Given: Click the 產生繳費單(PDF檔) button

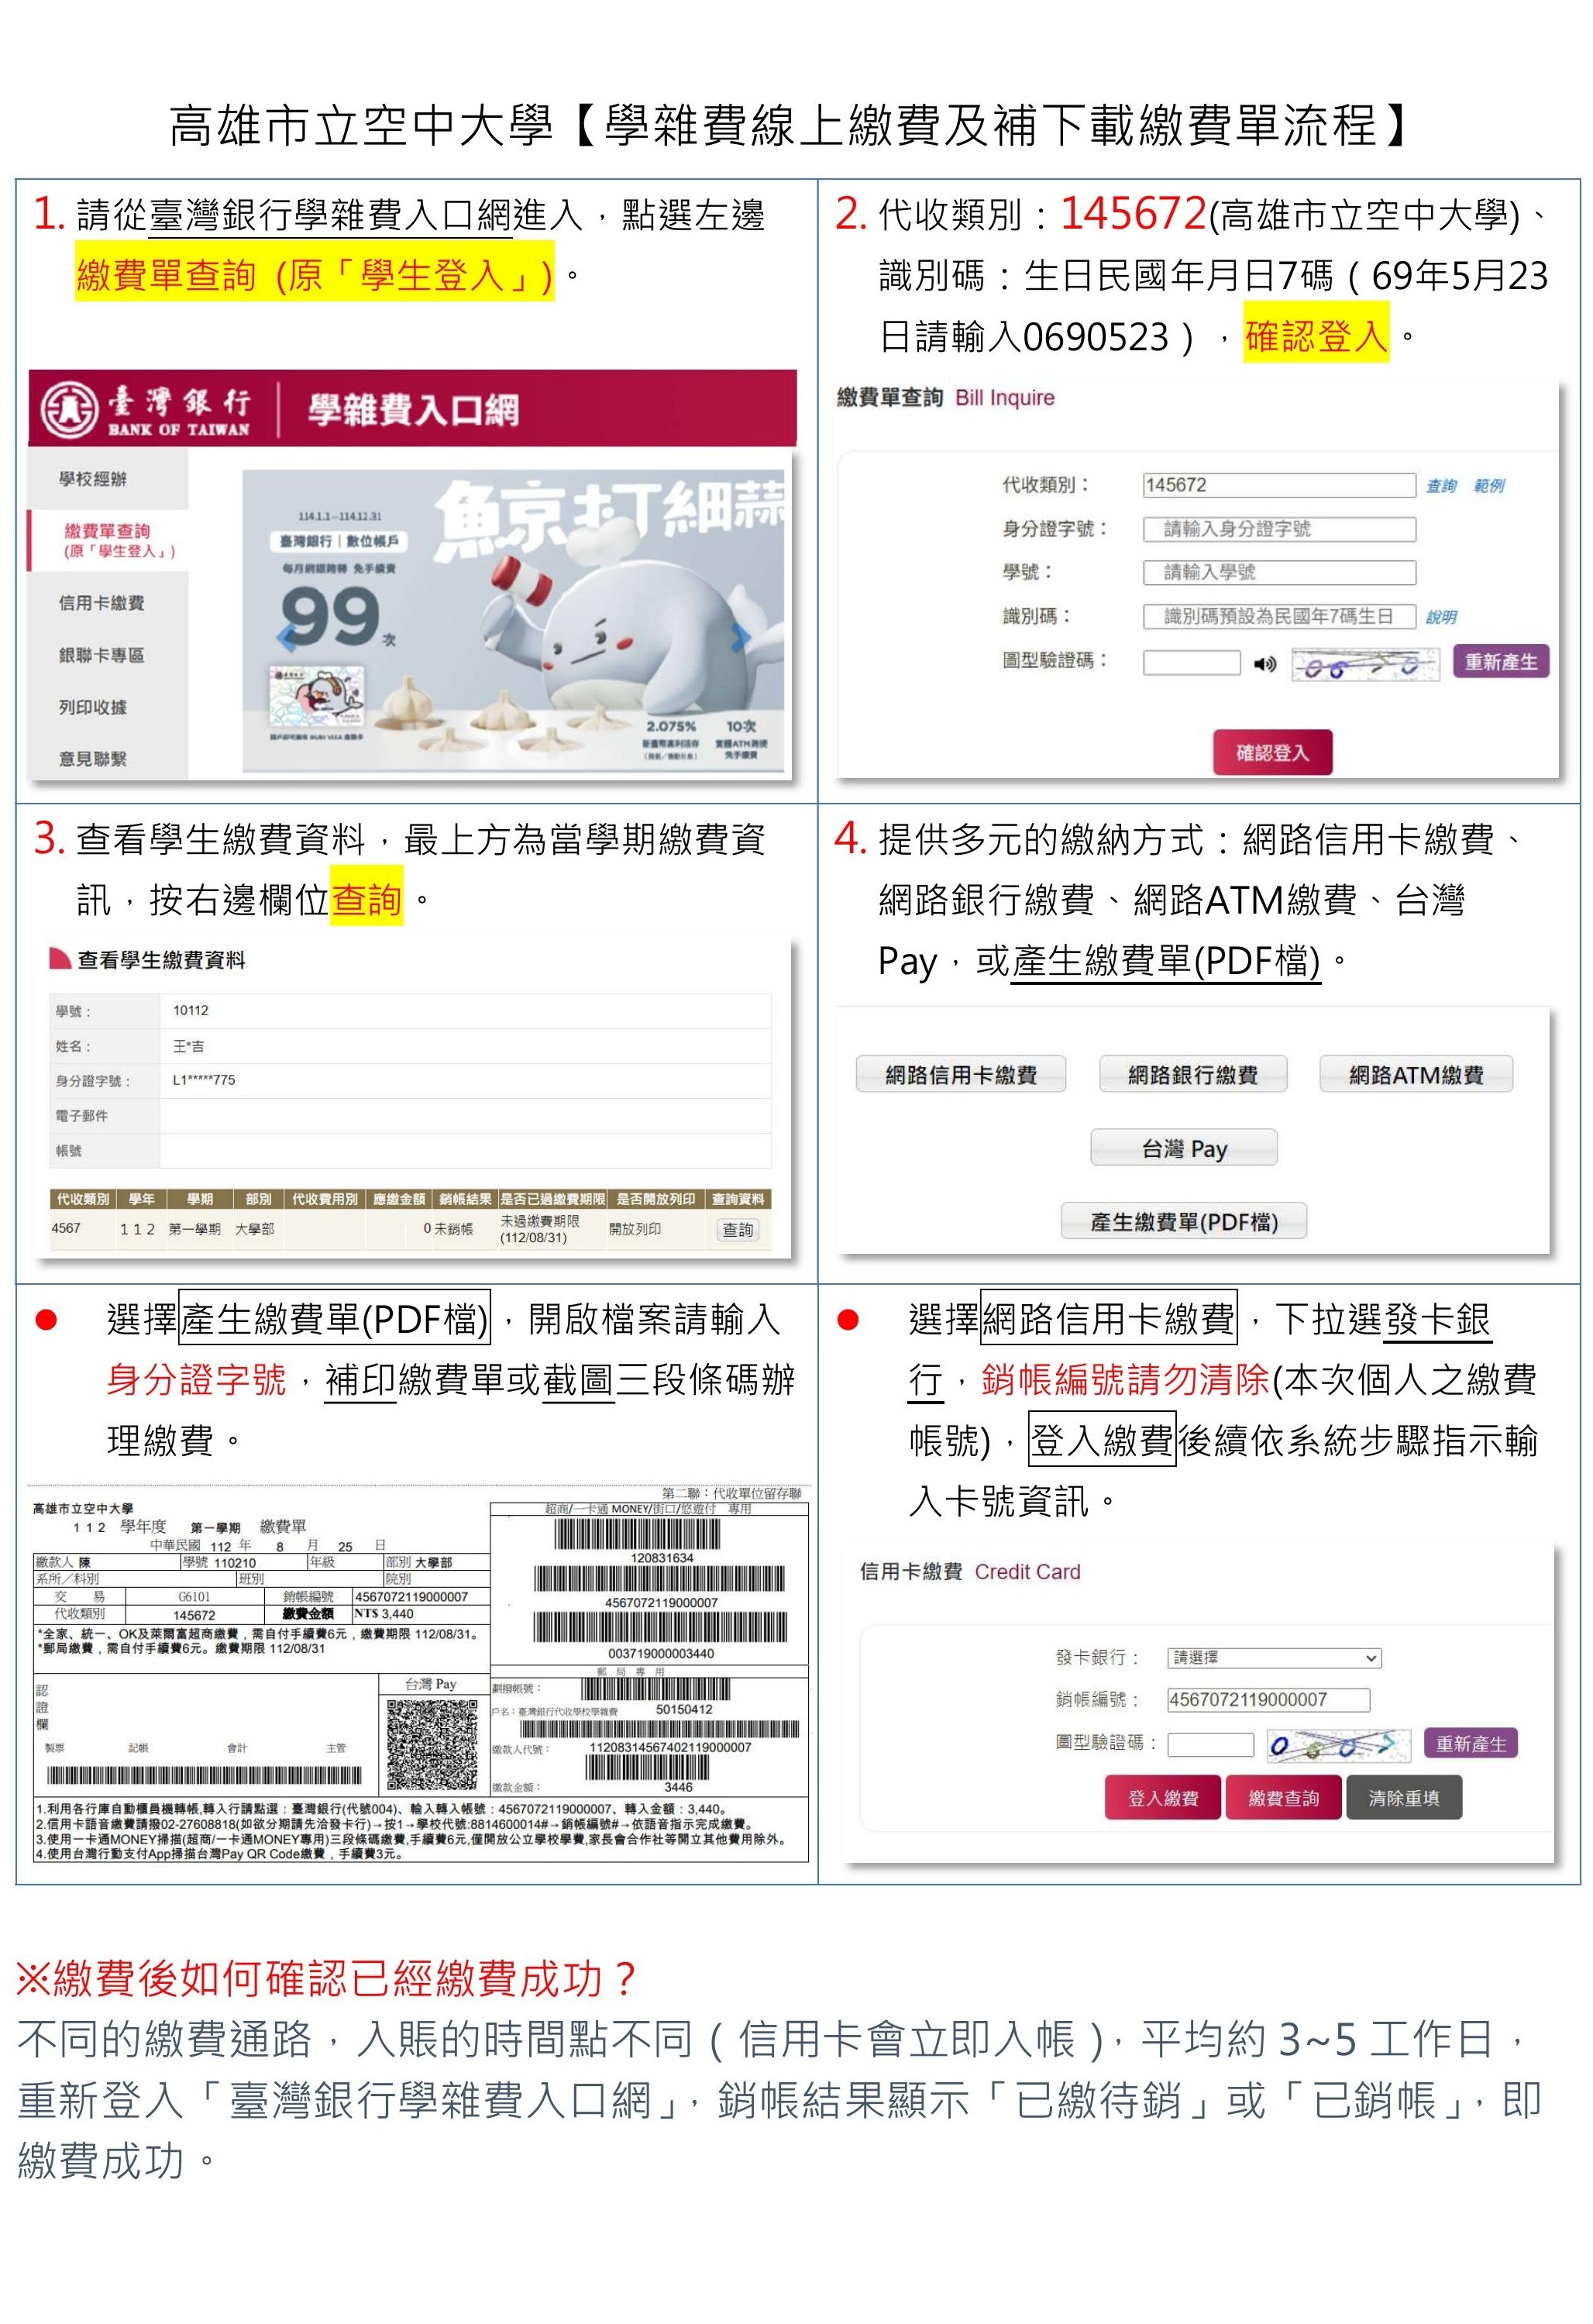Looking at the screenshot, I should coord(1183,1221).
